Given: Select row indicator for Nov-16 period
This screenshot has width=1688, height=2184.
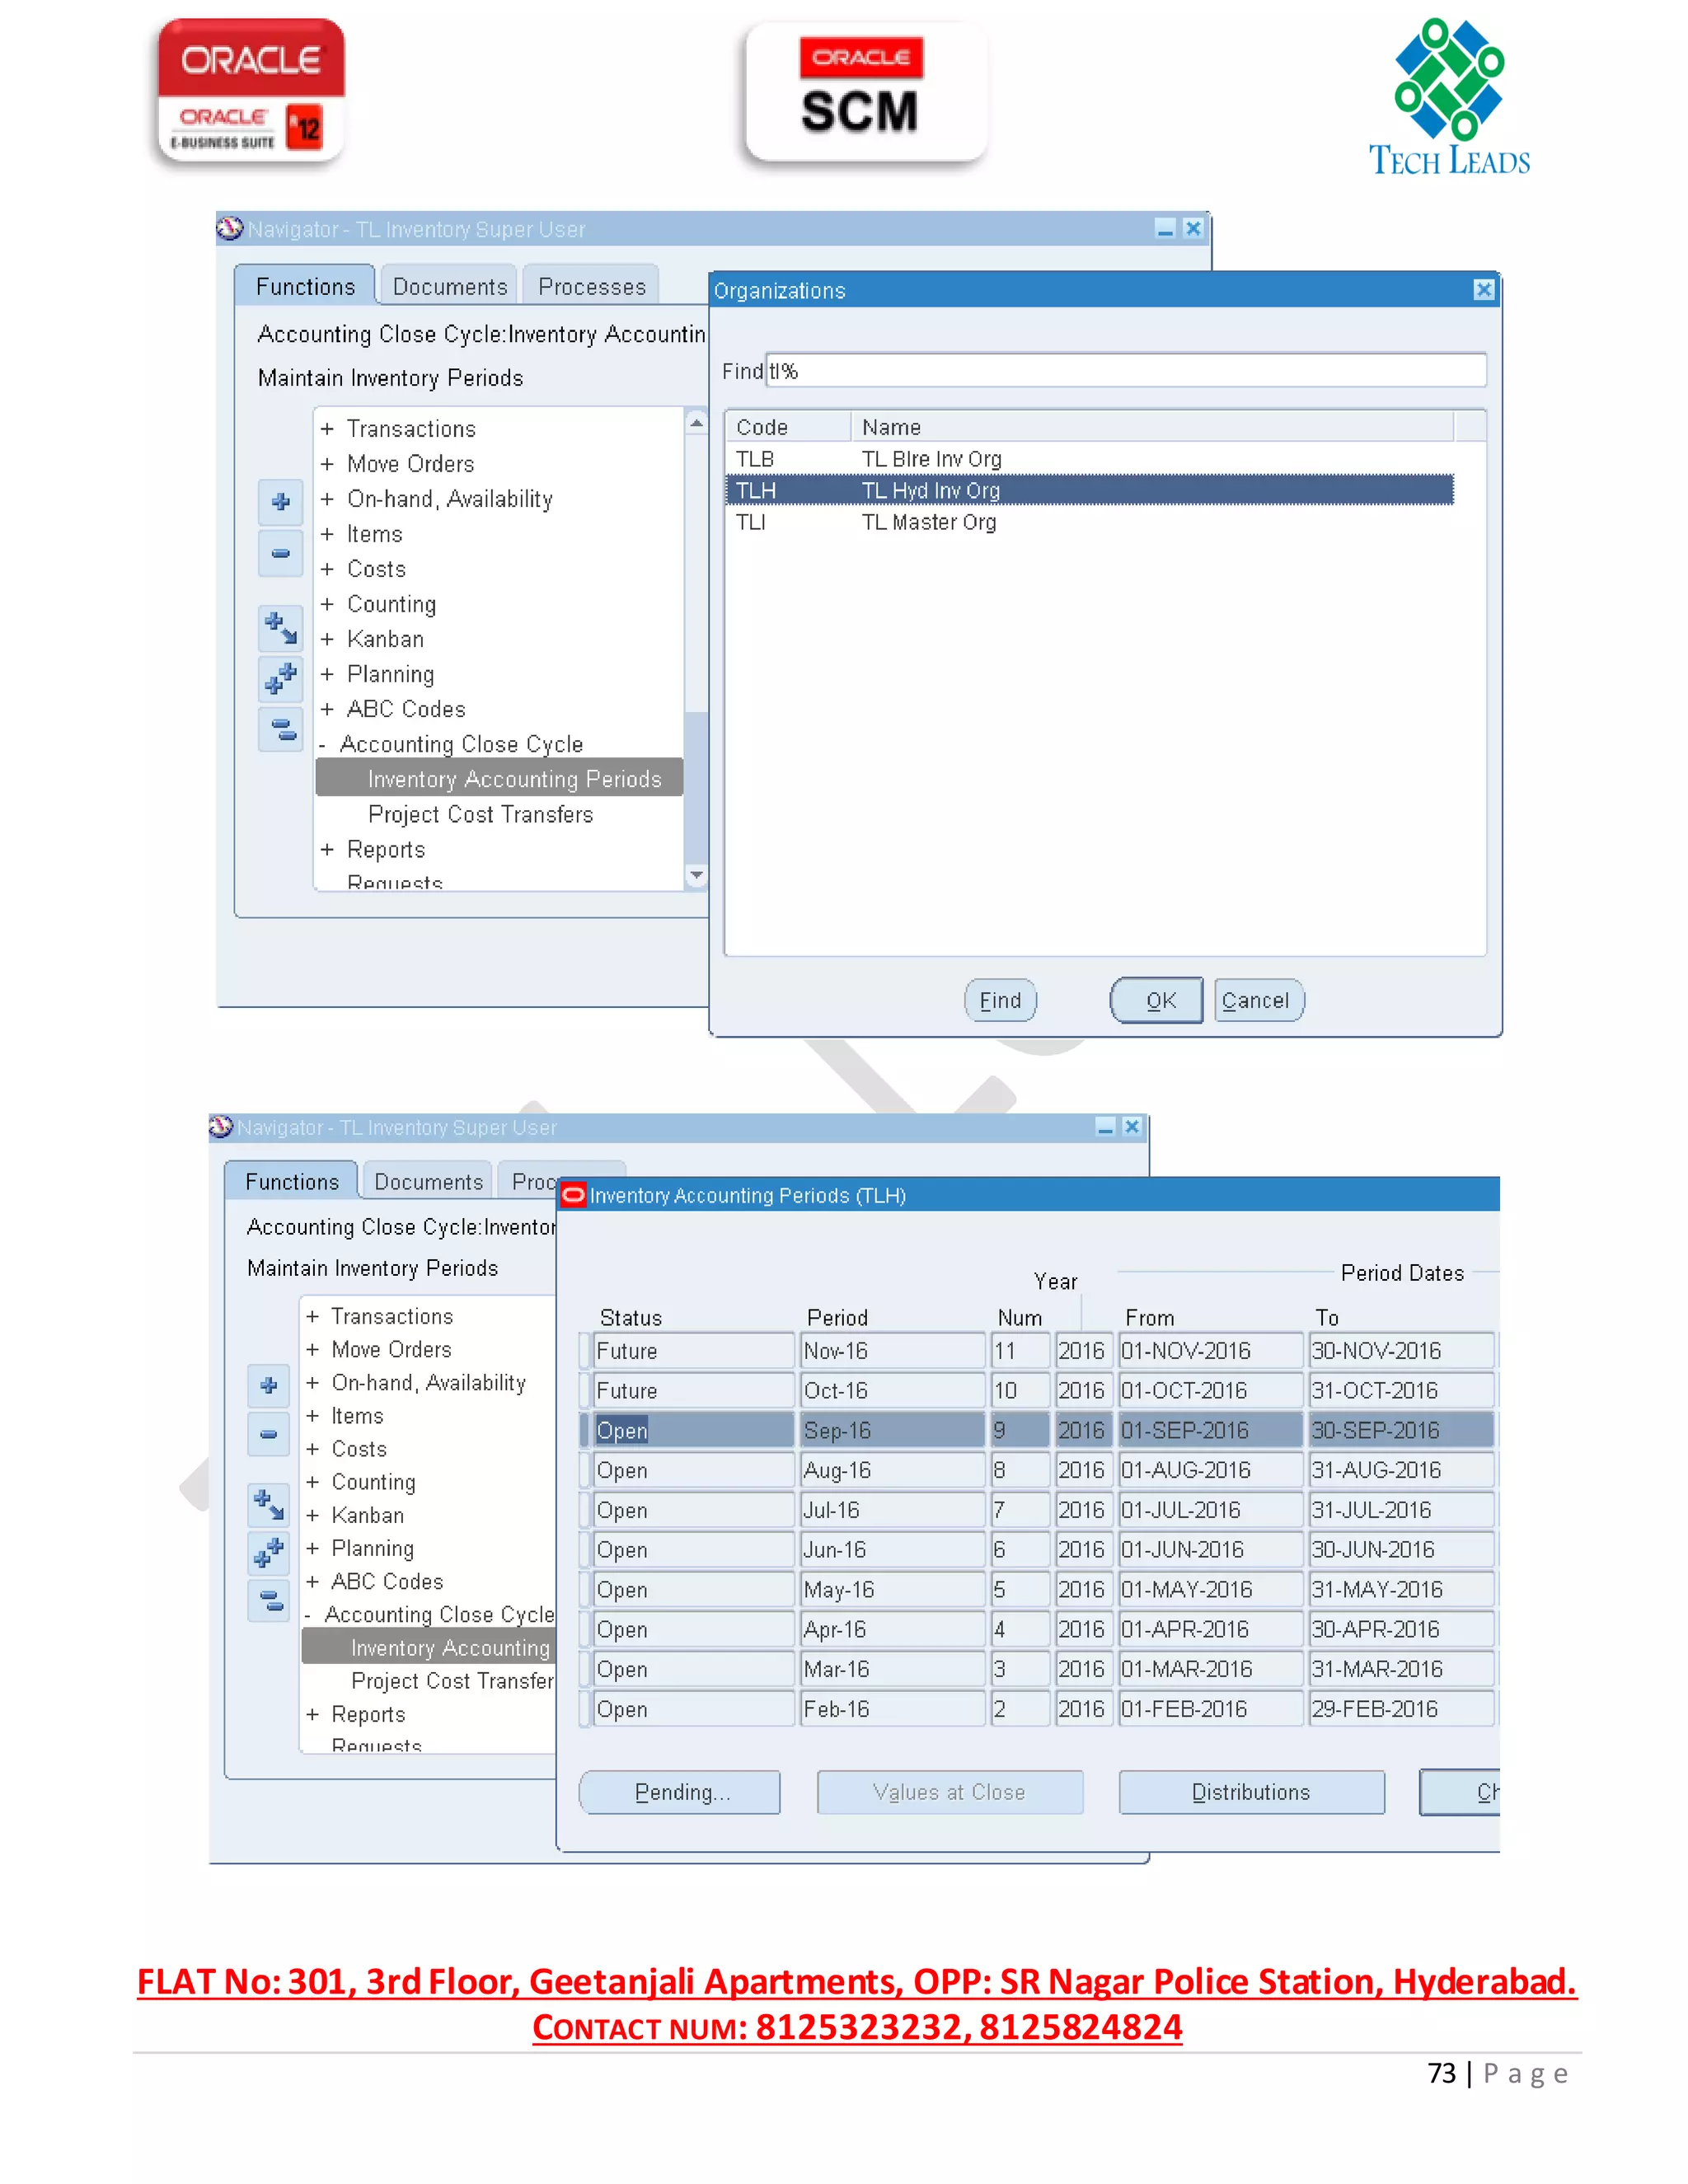Looking at the screenshot, I should point(585,1351).
